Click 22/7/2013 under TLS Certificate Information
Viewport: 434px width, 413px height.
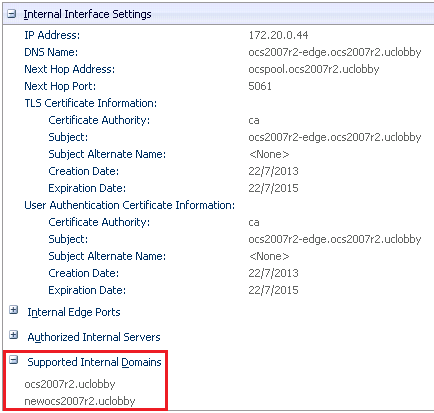pos(273,171)
